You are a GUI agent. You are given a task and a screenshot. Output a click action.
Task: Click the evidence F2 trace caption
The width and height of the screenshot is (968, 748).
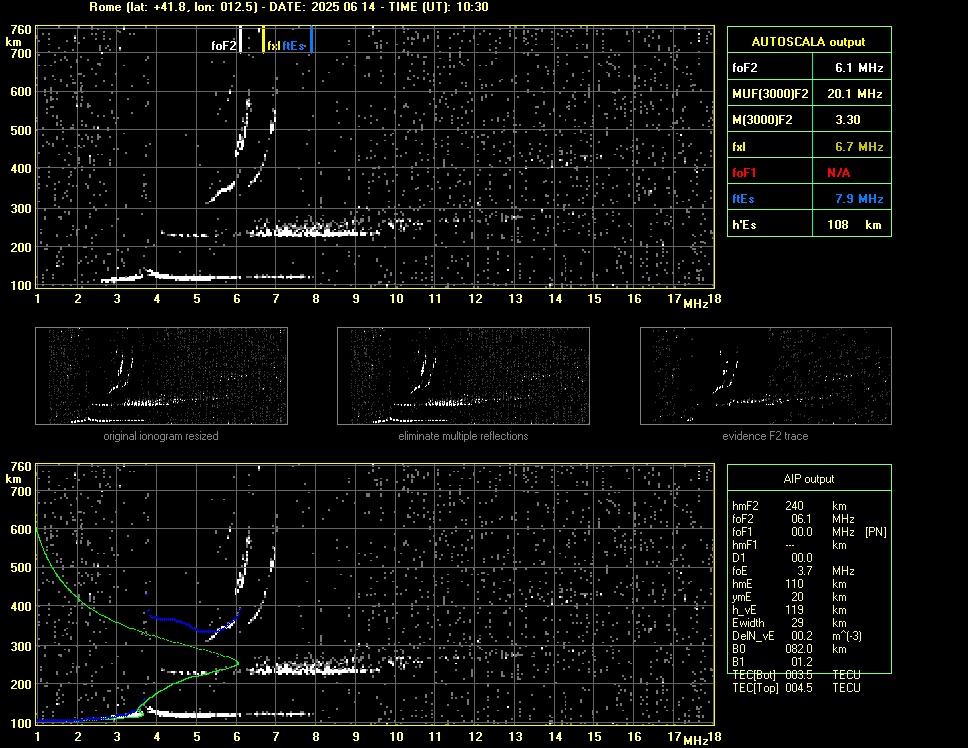pos(765,436)
